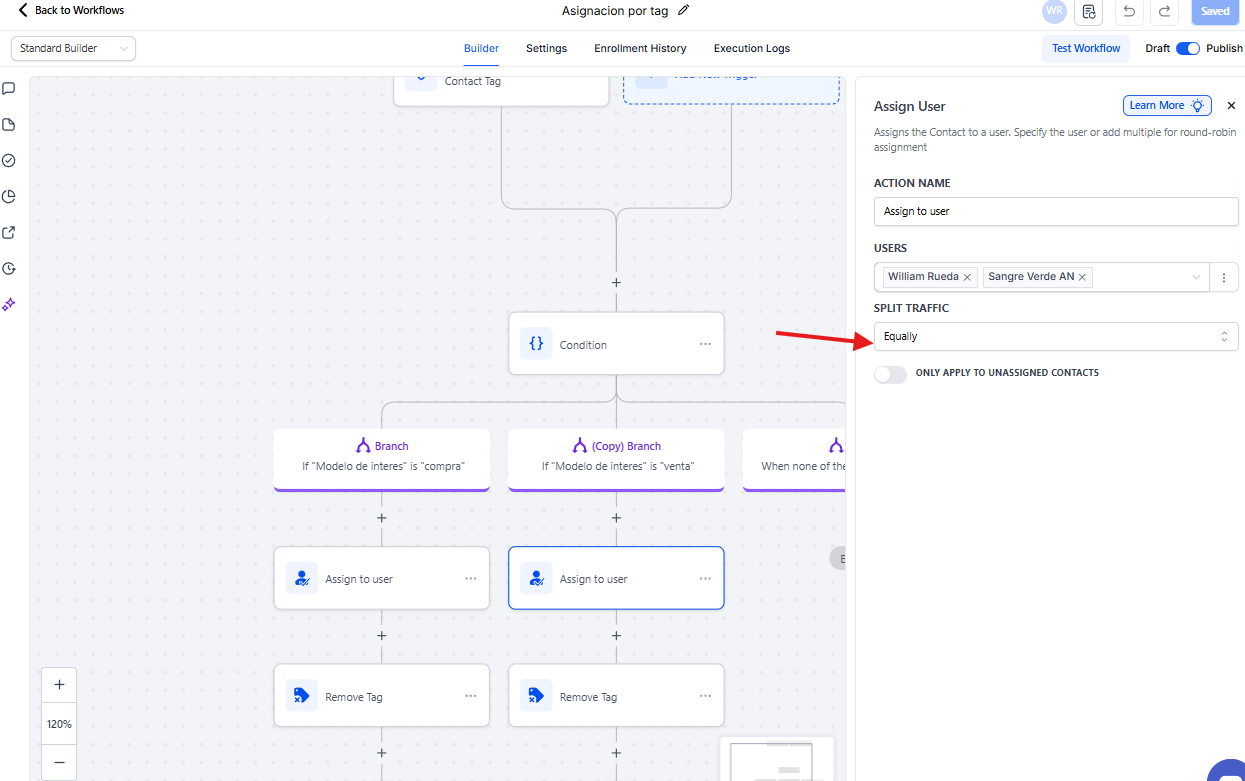Click the undo arrow icon
The image size is (1245, 781).
(x=1129, y=12)
